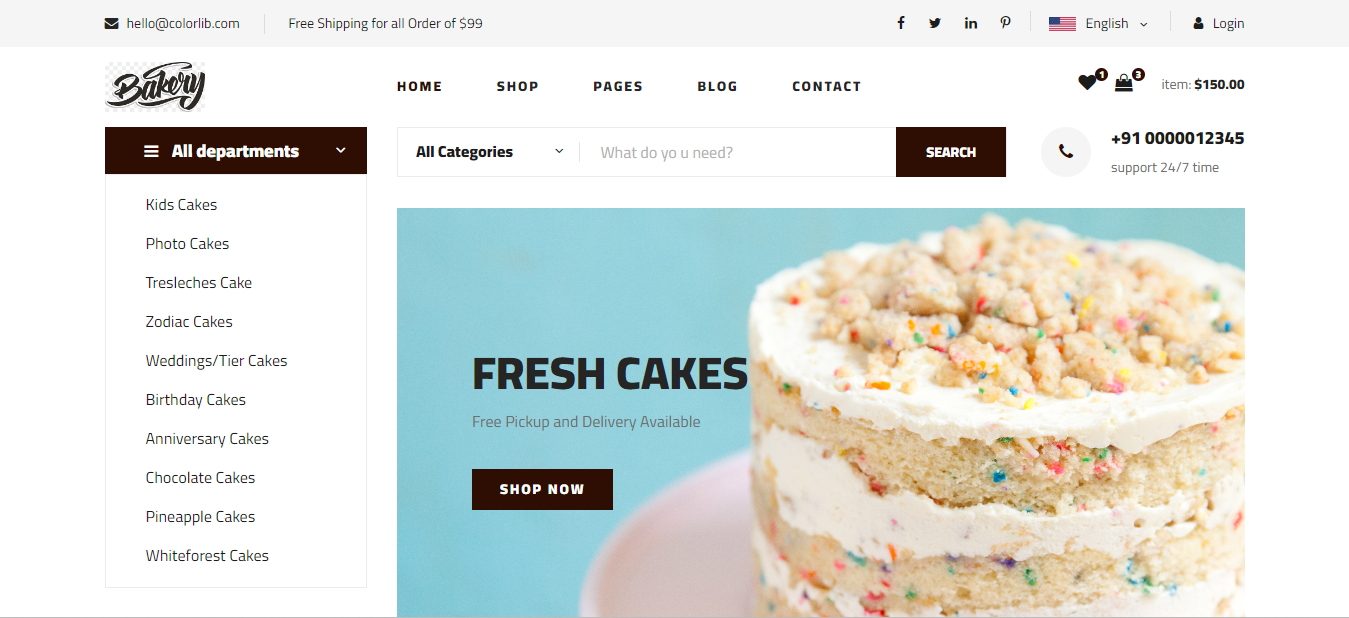Click the phone support icon

pos(1066,152)
